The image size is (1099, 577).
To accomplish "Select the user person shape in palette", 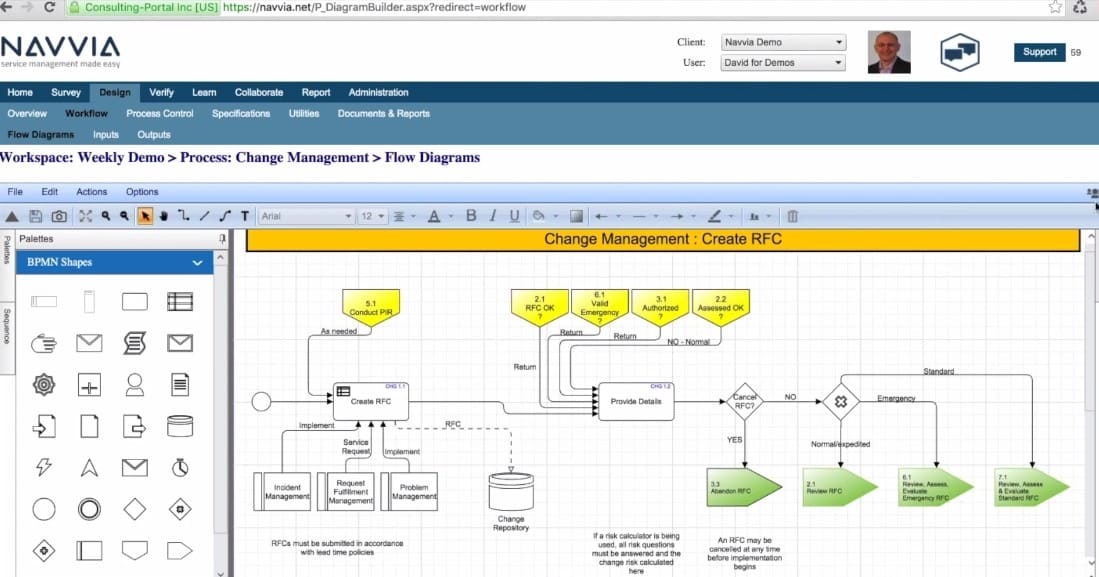I will point(134,384).
